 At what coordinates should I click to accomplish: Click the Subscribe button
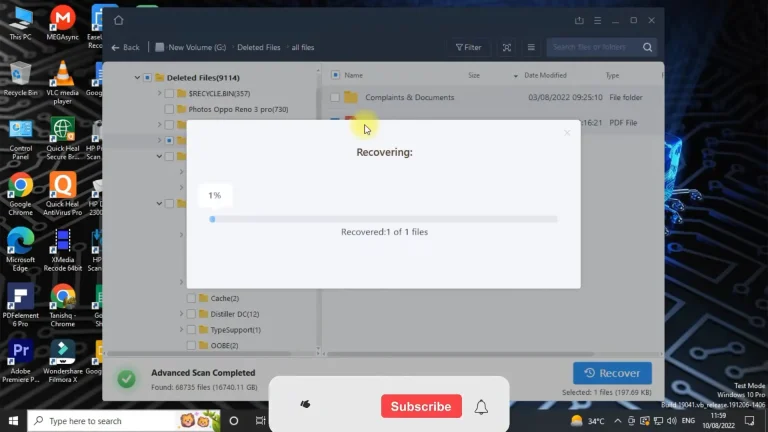[x=421, y=407]
